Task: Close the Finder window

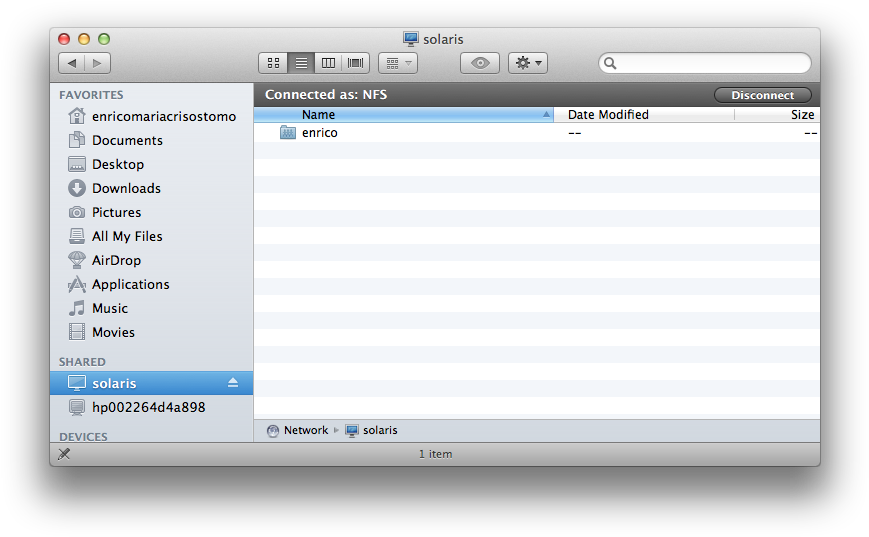Action: point(64,39)
